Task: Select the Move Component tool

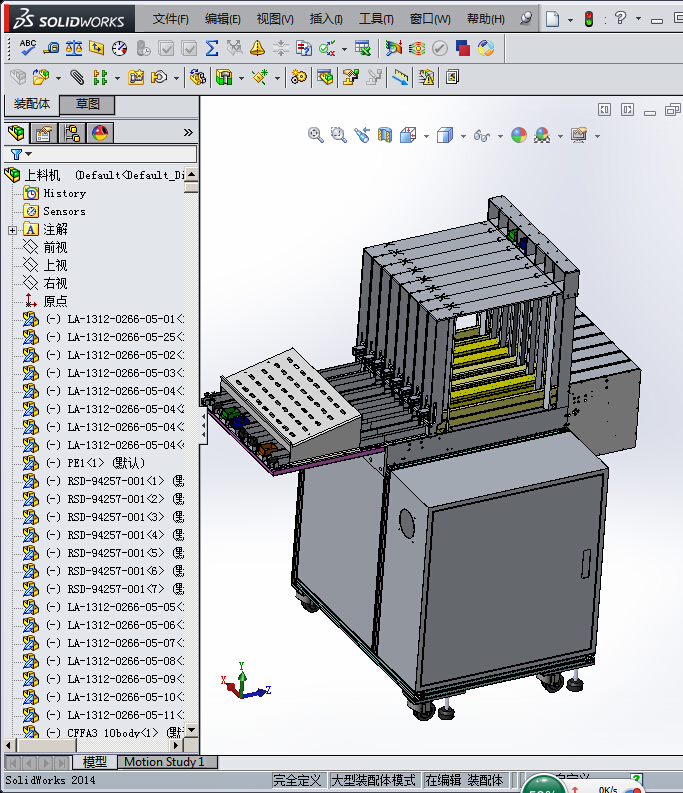Action: pos(159,77)
